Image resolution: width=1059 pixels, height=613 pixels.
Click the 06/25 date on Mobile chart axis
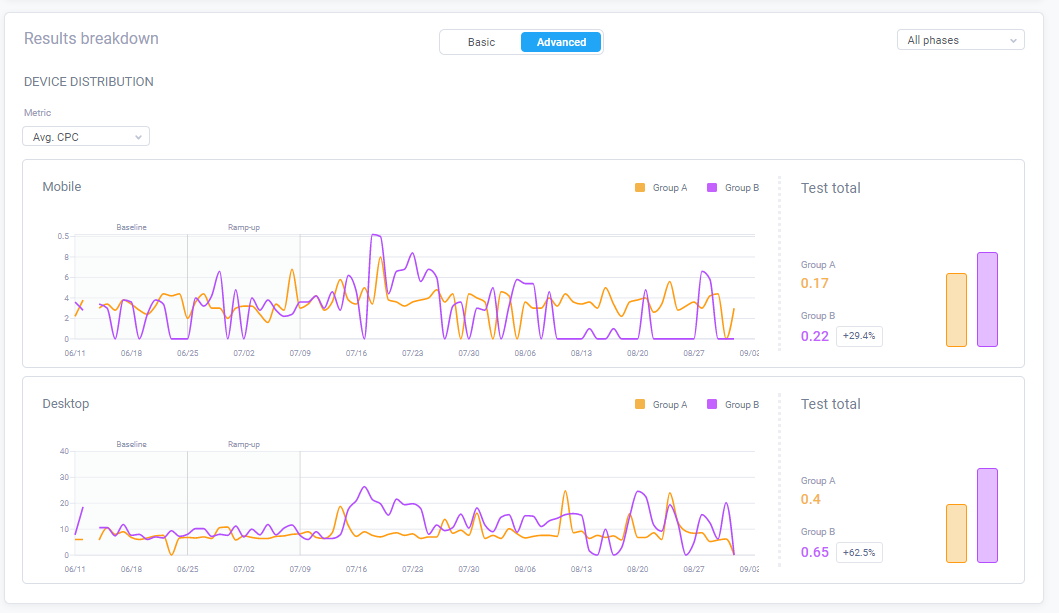188,353
